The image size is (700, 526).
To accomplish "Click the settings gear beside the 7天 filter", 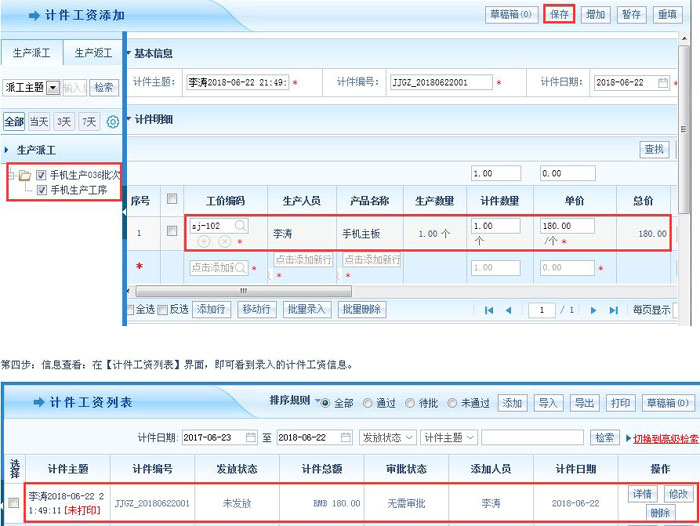I will coord(112,122).
